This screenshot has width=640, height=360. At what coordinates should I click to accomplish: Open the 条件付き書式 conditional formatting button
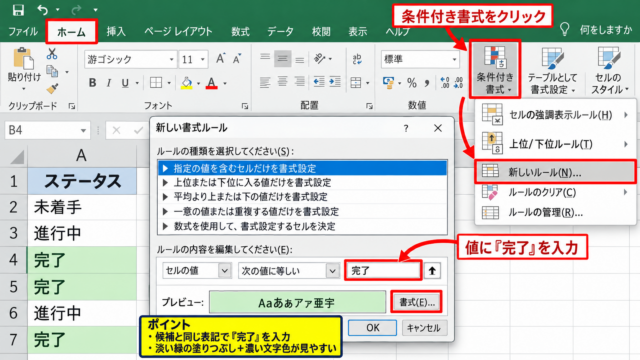[x=495, y=69]
